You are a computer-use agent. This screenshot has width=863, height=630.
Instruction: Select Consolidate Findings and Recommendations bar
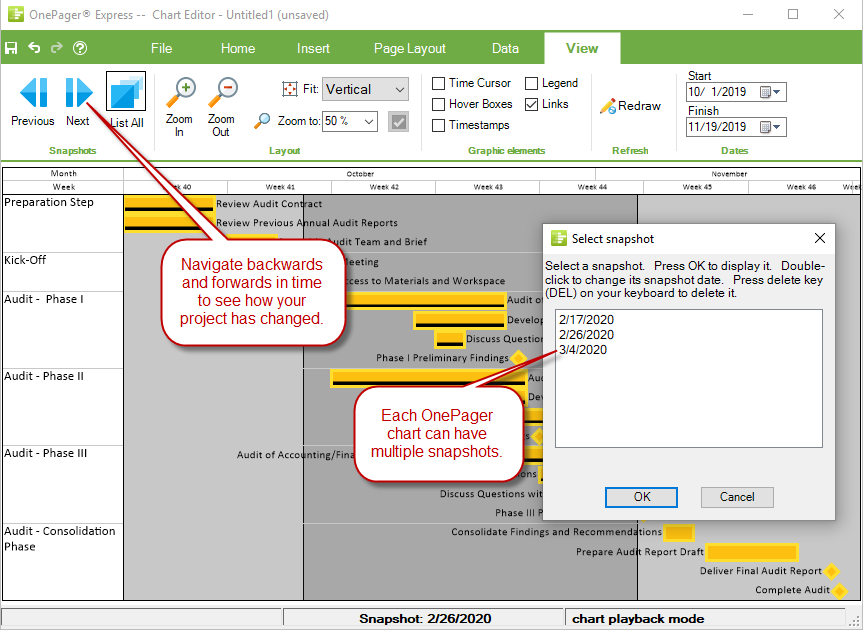[679, 533]
